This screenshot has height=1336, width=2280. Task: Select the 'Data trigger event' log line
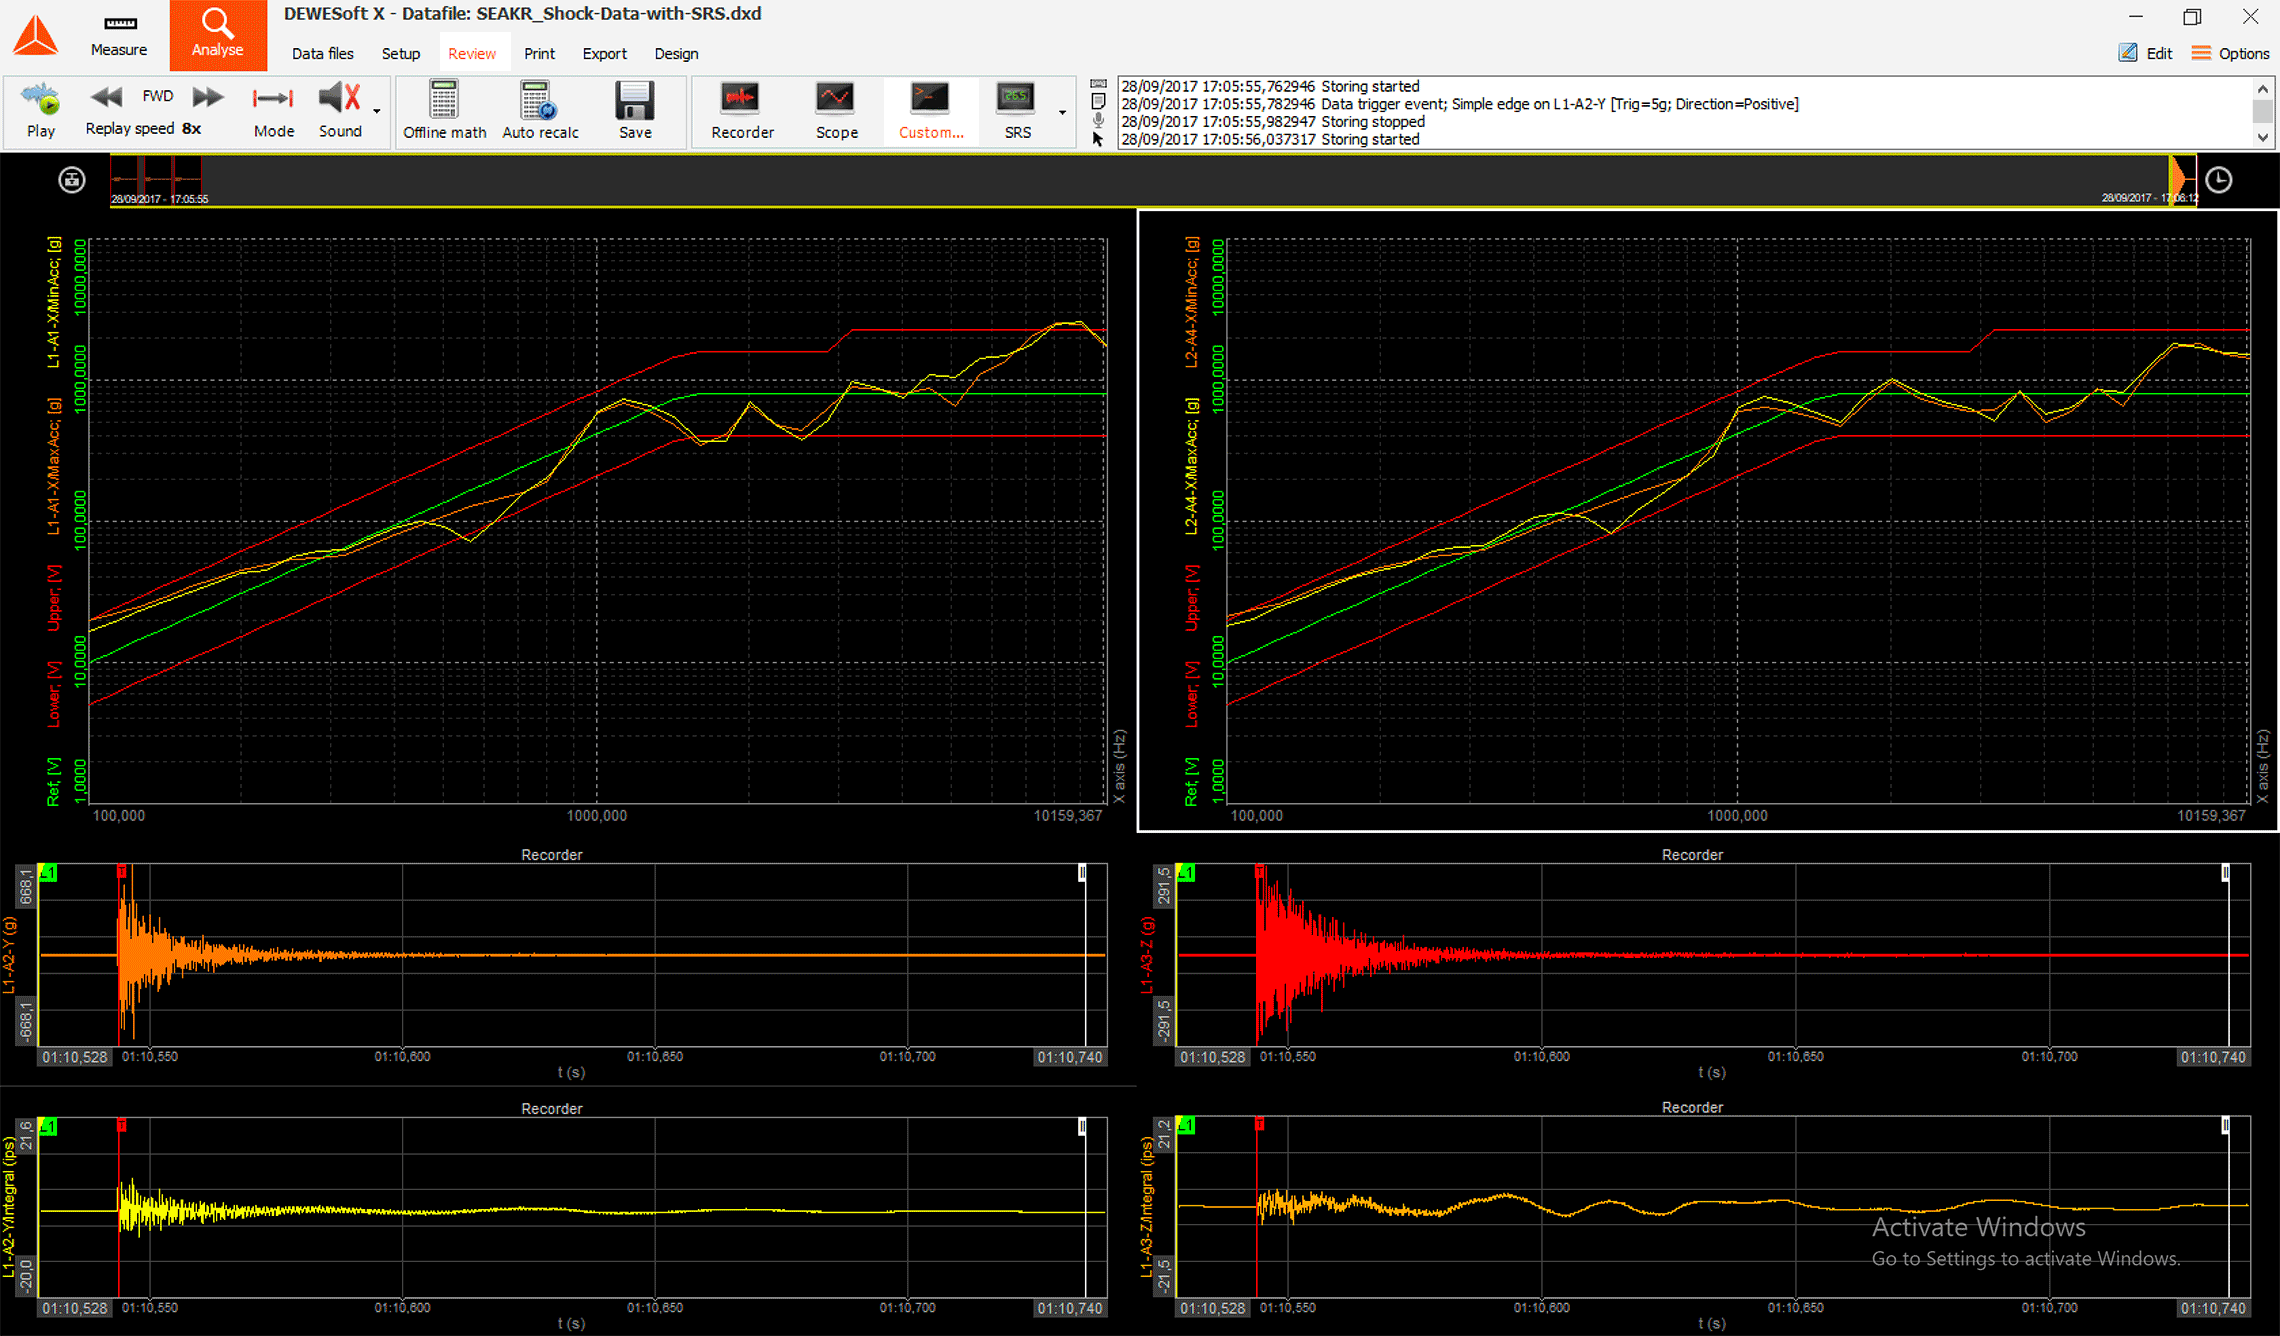[1459, 104]
